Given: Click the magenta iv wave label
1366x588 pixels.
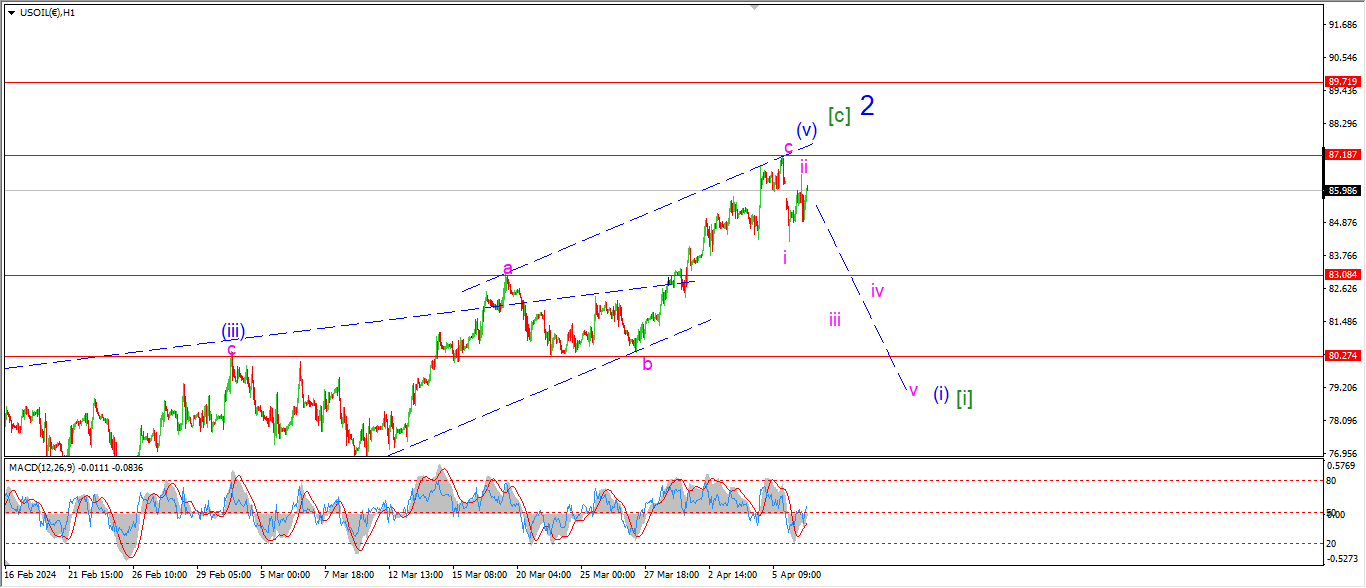Looking at the screenshot, I should (876, 291).
